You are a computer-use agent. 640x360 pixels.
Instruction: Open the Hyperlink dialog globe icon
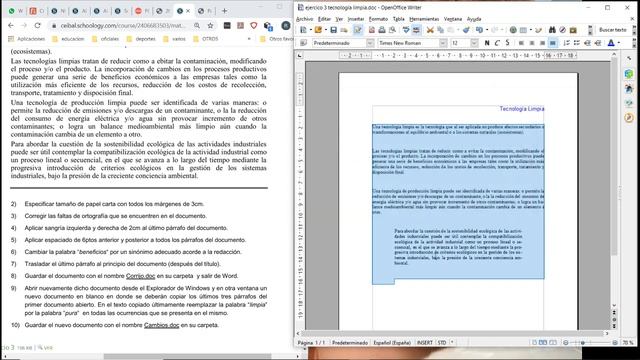pyautogui.click(x=513, y=30)
